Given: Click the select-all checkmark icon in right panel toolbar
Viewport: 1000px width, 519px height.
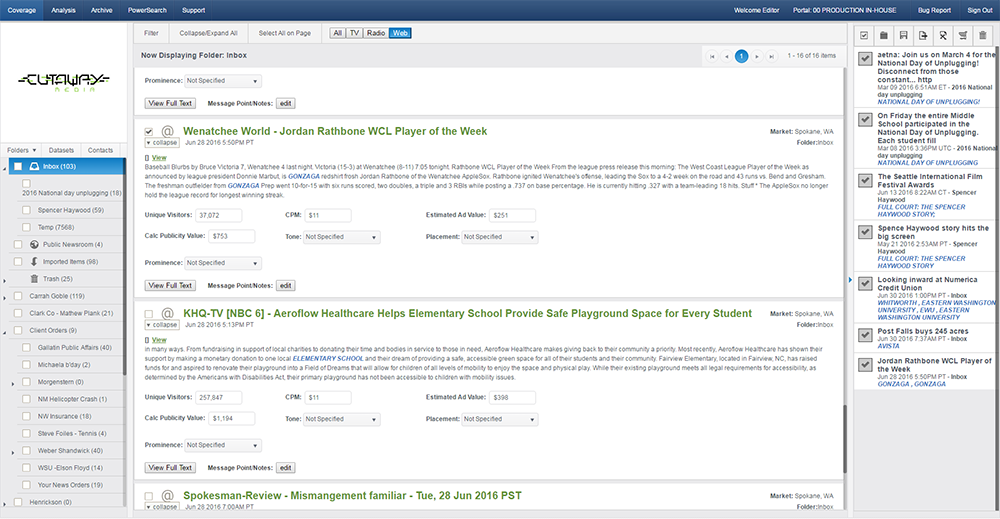Looking at the screenshot, I should [x=864, y=36].
